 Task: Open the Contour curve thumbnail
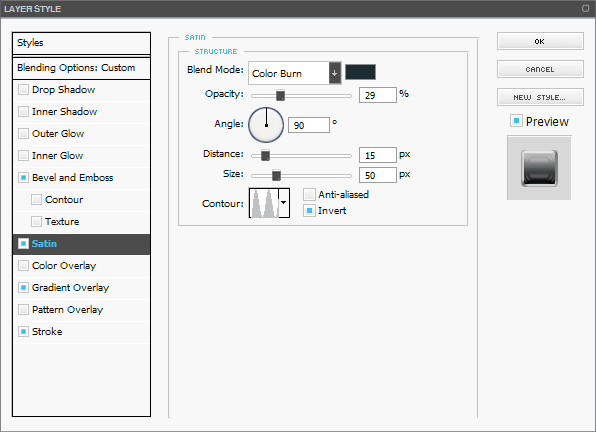(264, 203)
